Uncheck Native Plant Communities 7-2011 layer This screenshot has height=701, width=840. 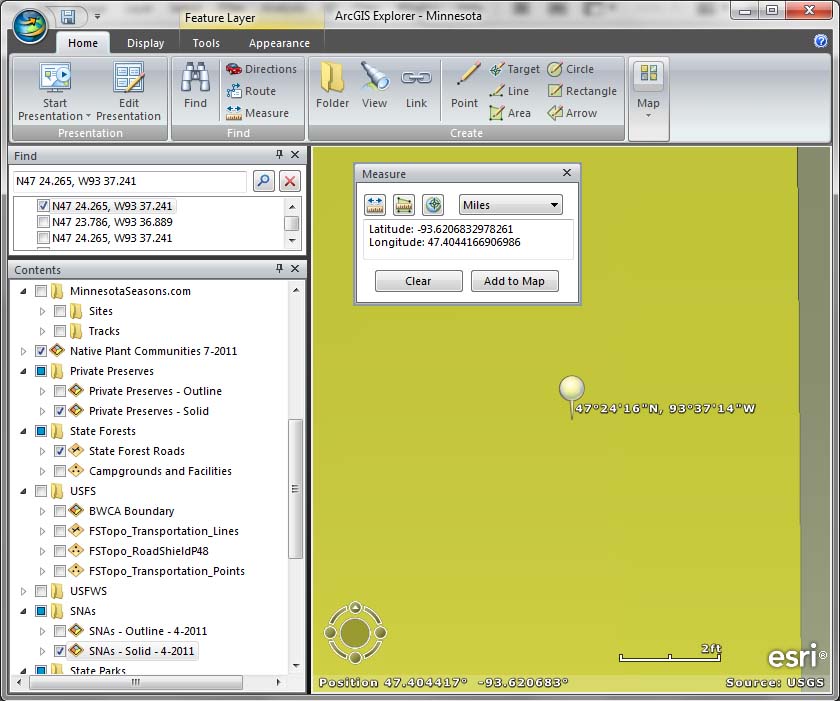coord(41,351)
